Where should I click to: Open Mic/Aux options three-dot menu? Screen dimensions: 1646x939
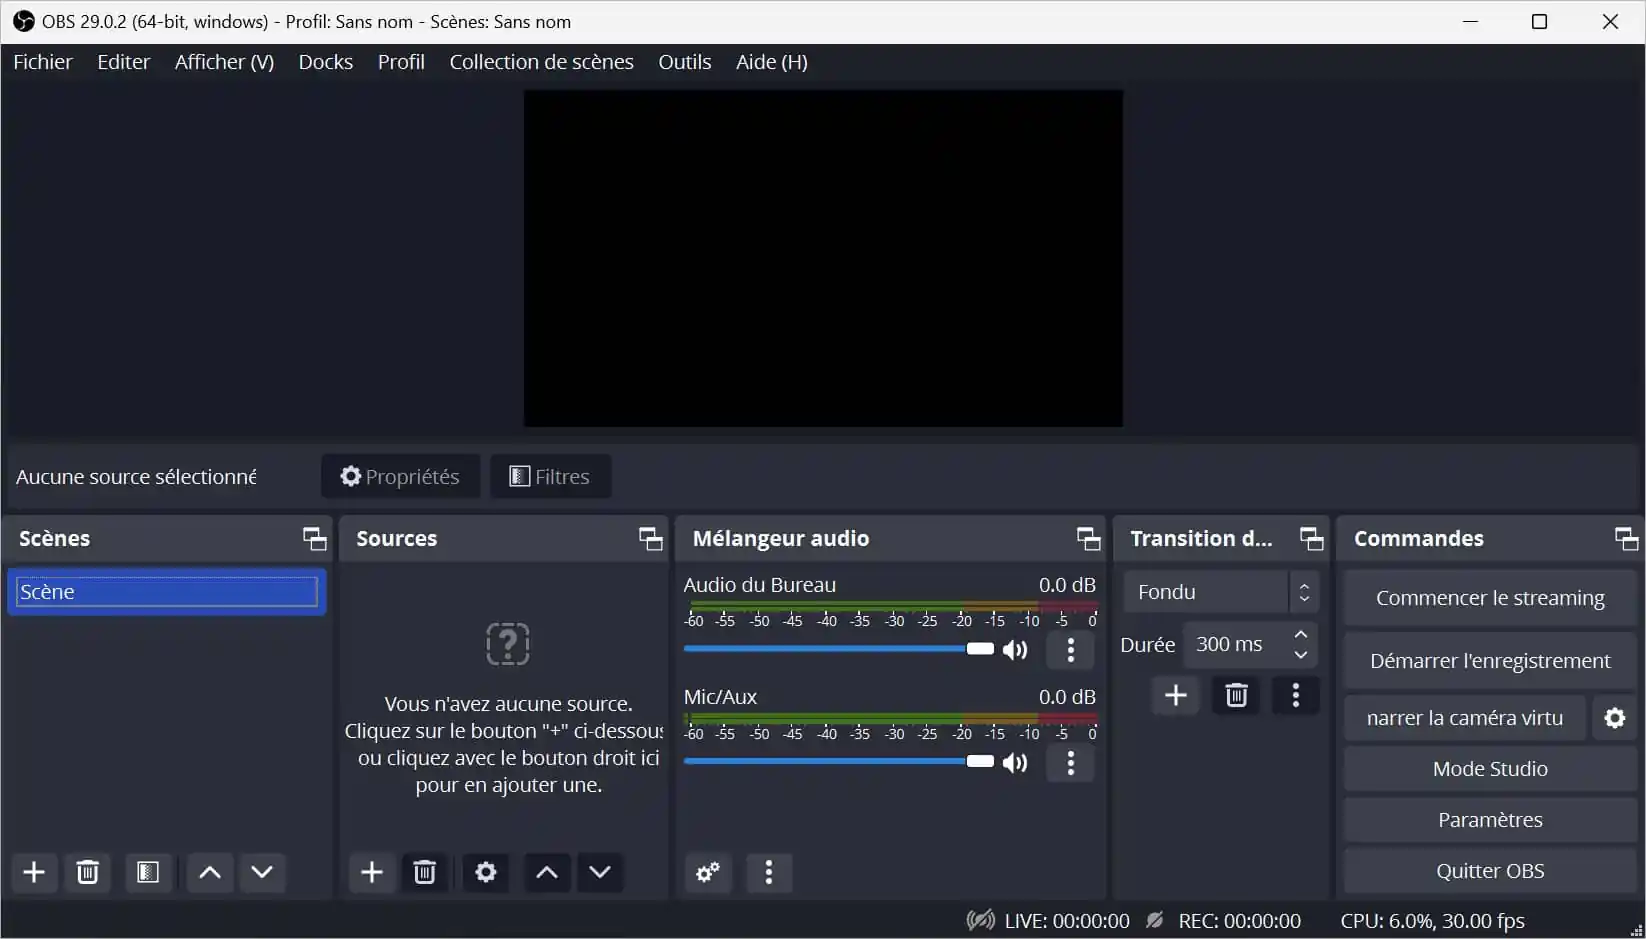point(1071,763)
